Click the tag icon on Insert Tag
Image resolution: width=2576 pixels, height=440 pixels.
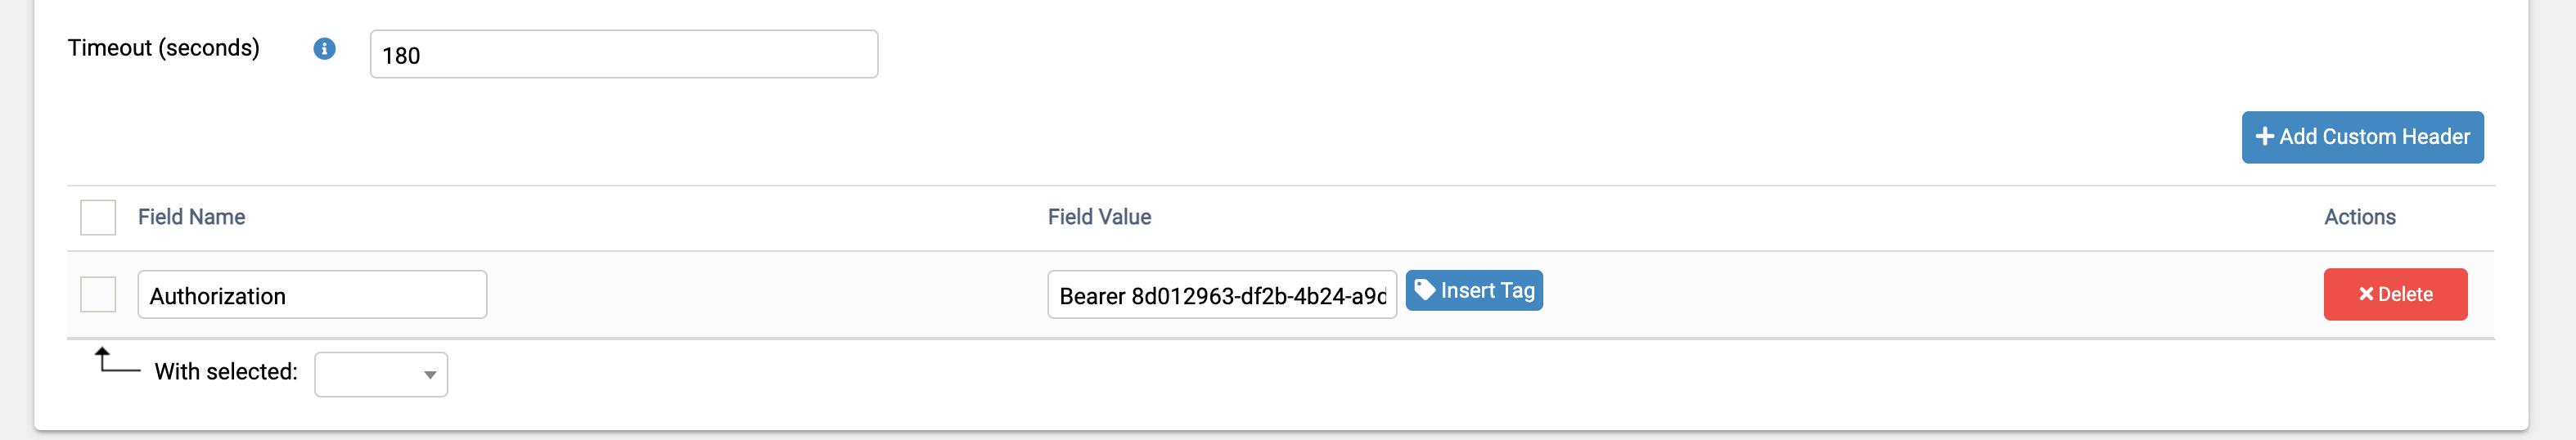1425,290
